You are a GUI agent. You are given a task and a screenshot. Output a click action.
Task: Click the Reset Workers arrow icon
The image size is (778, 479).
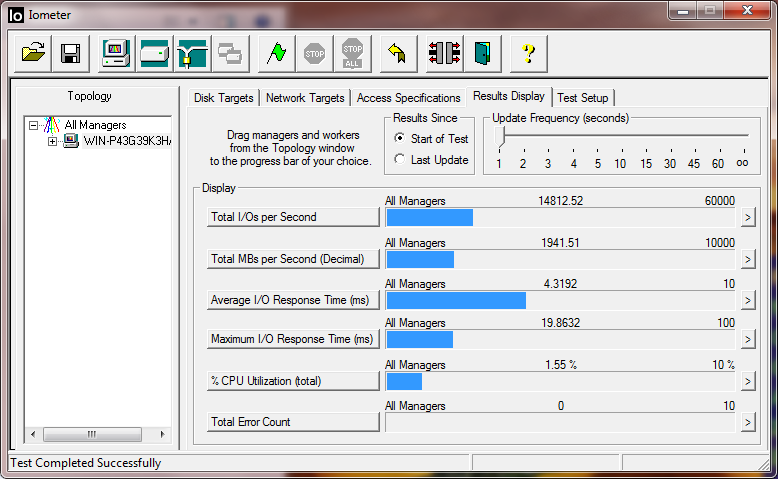397,54
